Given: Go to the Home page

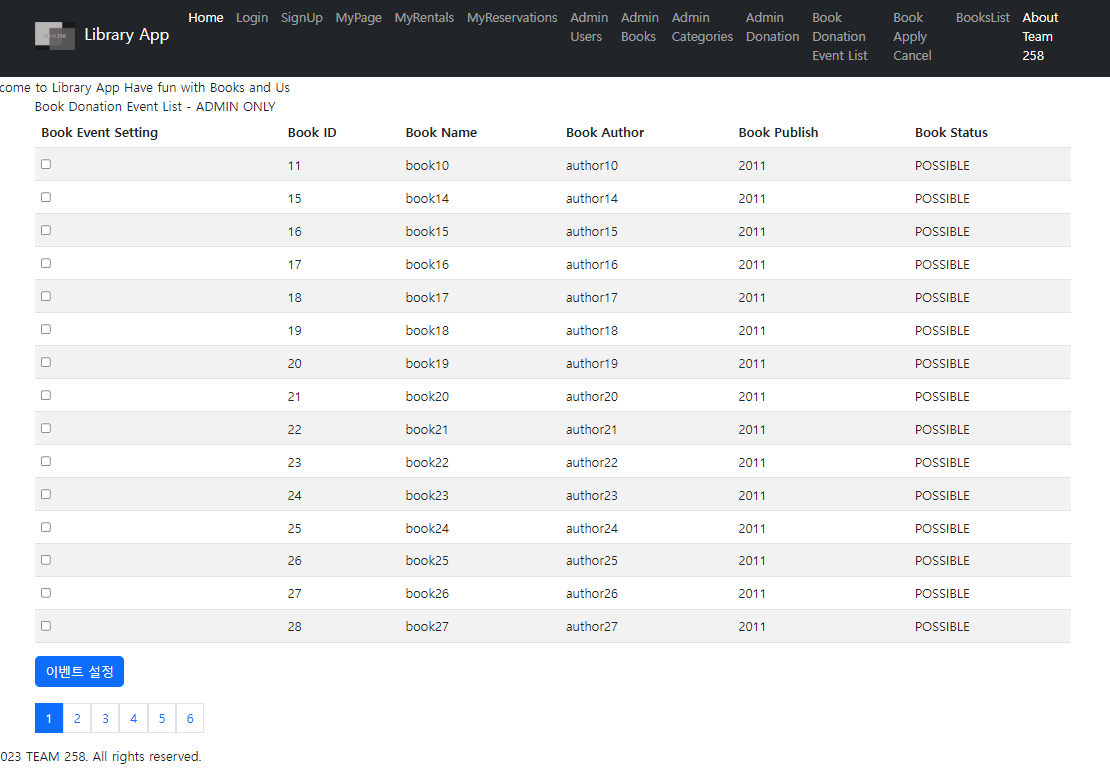Looking at the screenshot, I should [206, 18].
